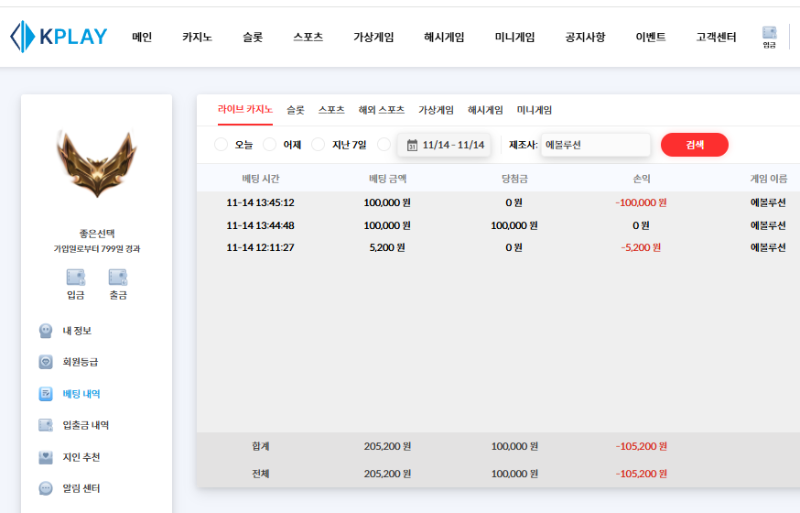Image resolution: width=800 pixels, height=513 pixels.
Task: Click the bet time 11-14 12:11:27
Action: click(260, 248)
